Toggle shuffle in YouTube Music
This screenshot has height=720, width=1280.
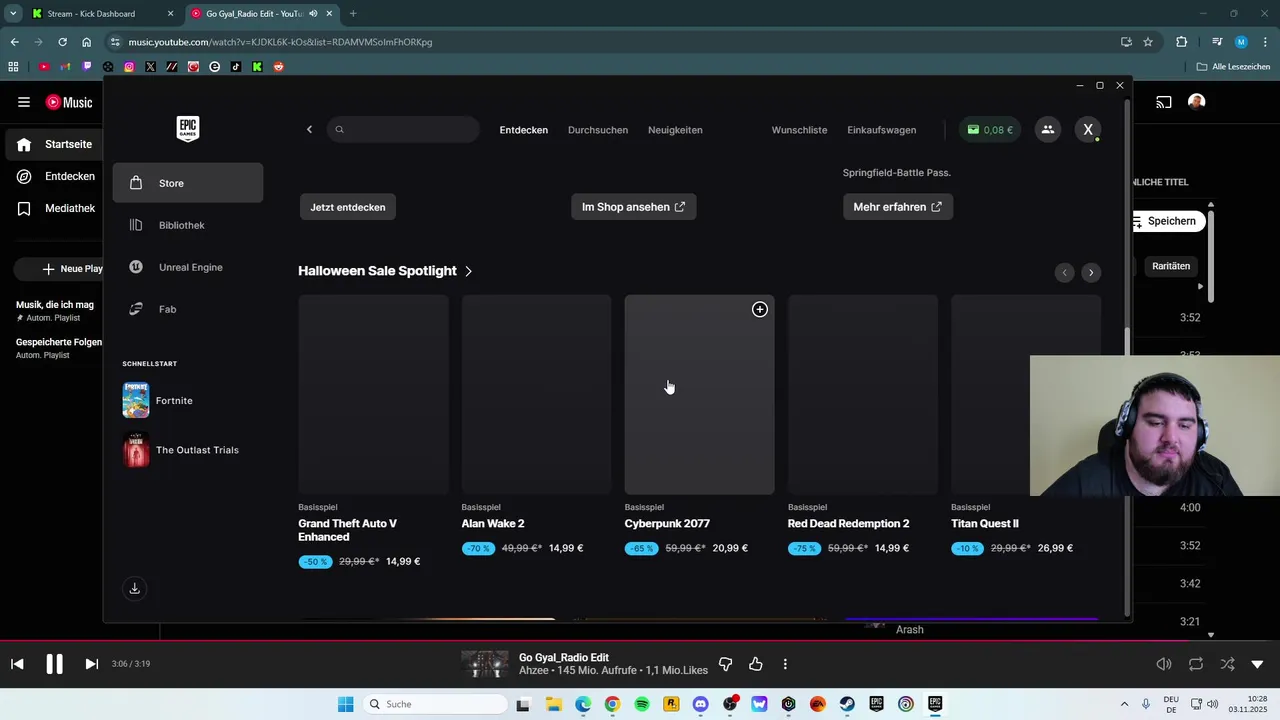click(x=1227, y=664)
